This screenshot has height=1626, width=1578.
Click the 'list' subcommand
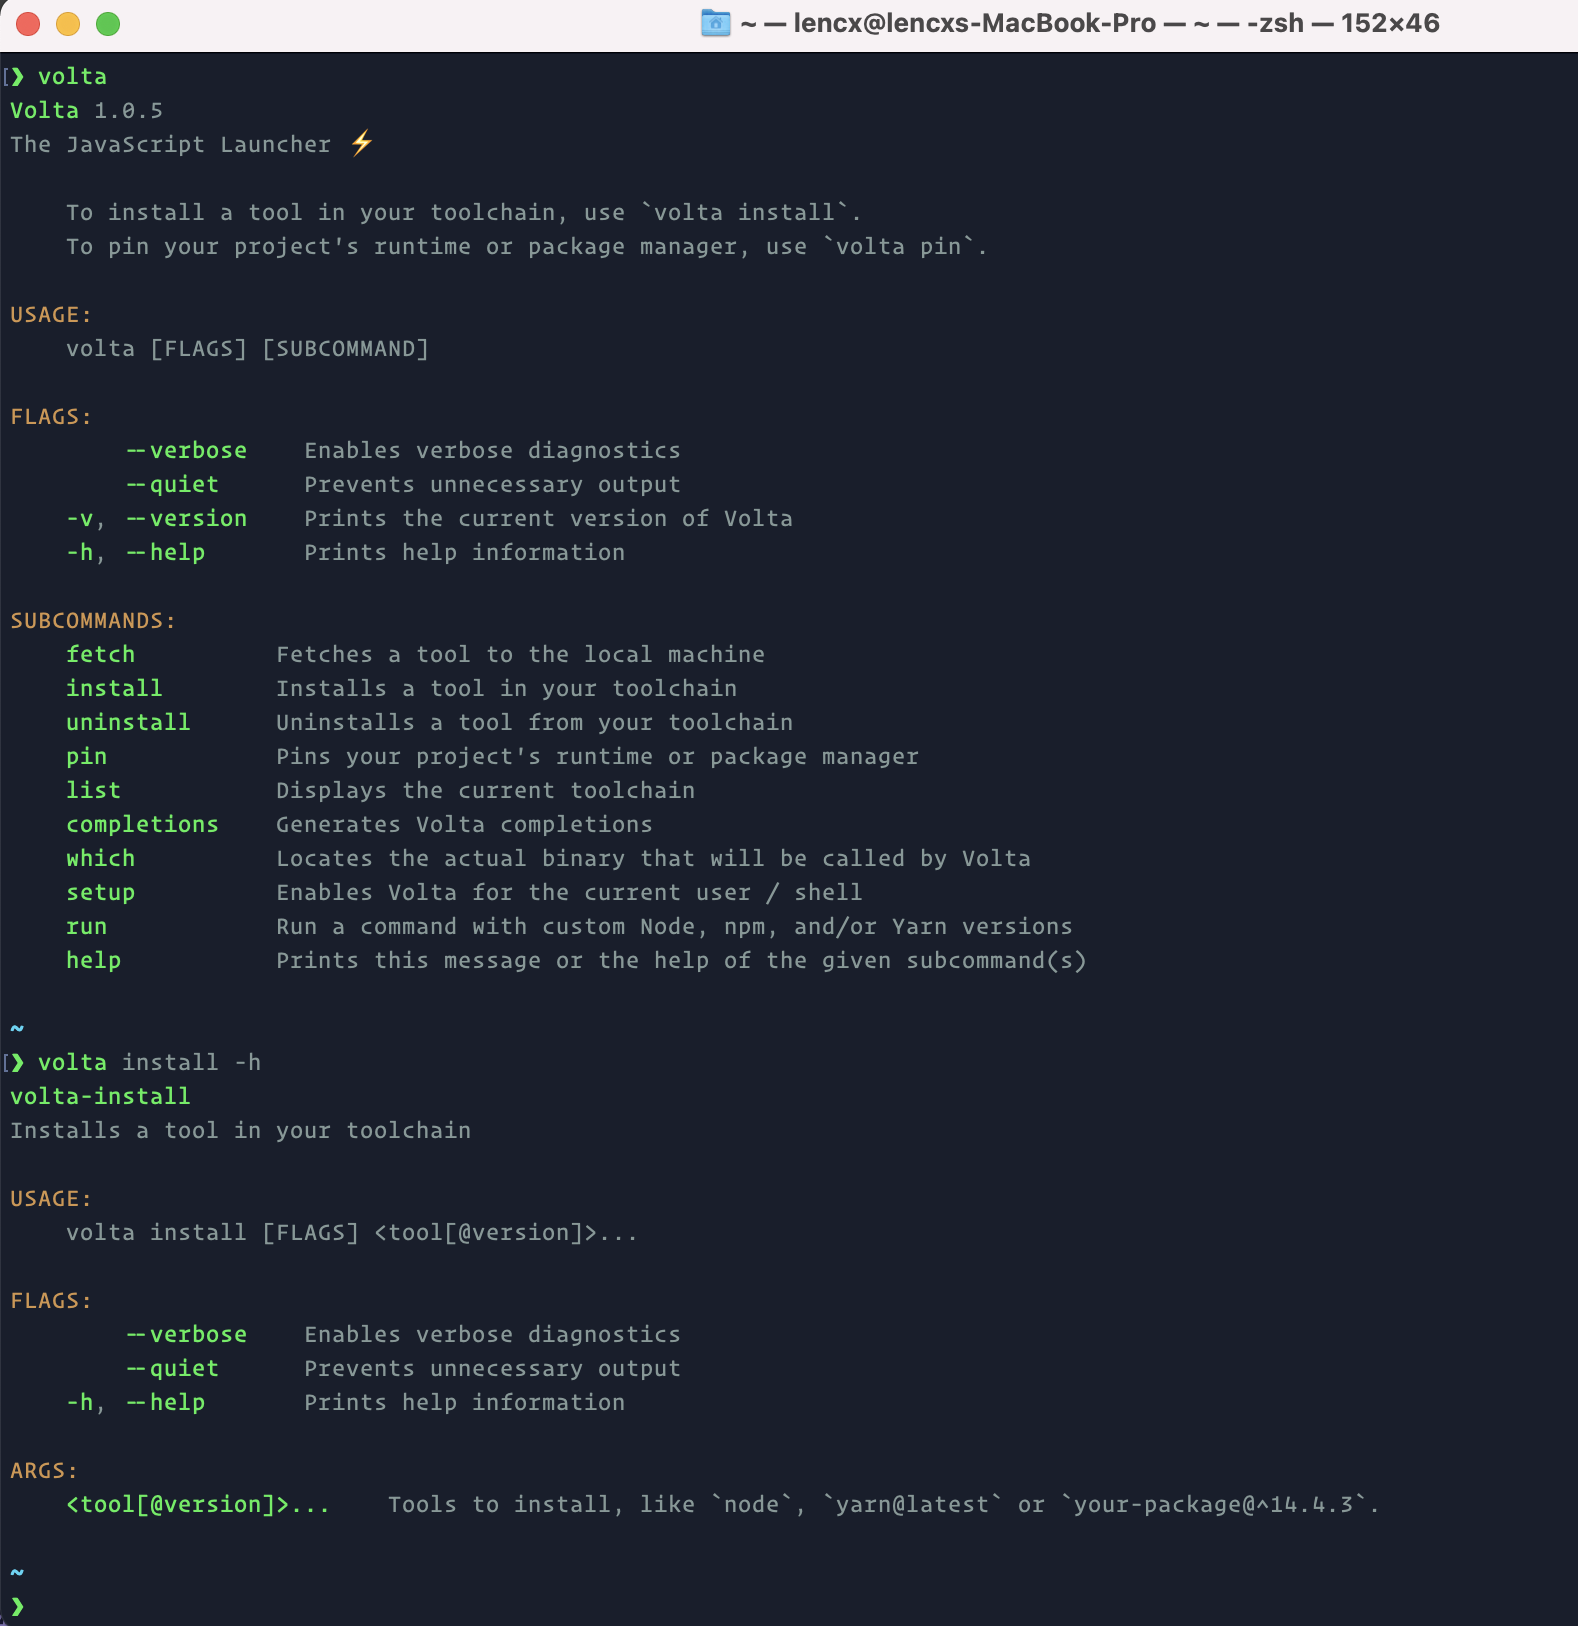[93, 790]
